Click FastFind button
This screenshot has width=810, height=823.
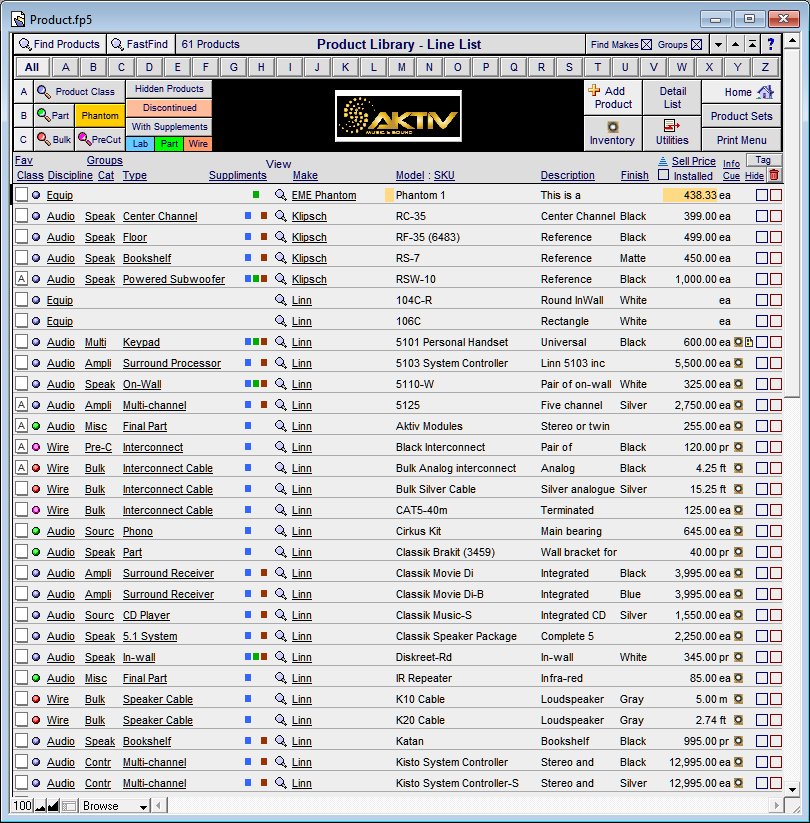(141, 45)
